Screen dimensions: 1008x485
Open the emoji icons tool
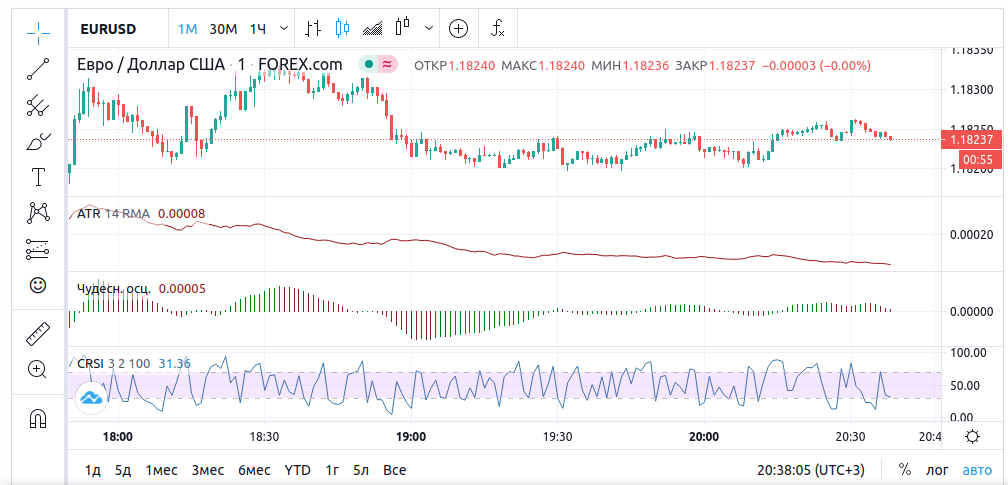(x=38, y=285)
